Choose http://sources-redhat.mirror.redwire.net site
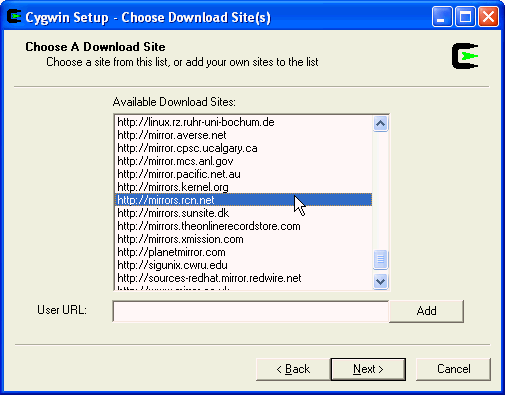This screenshot has width=505, height=395. (243, 278)
